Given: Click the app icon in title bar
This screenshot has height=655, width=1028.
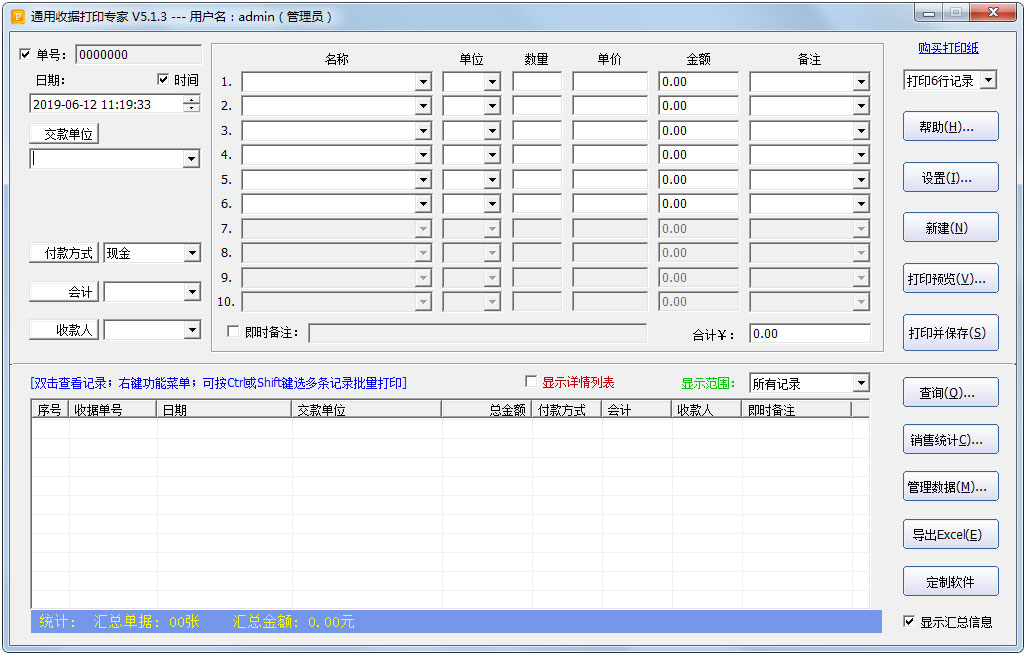Looking at the screenshot, I should tap(18, 16).
